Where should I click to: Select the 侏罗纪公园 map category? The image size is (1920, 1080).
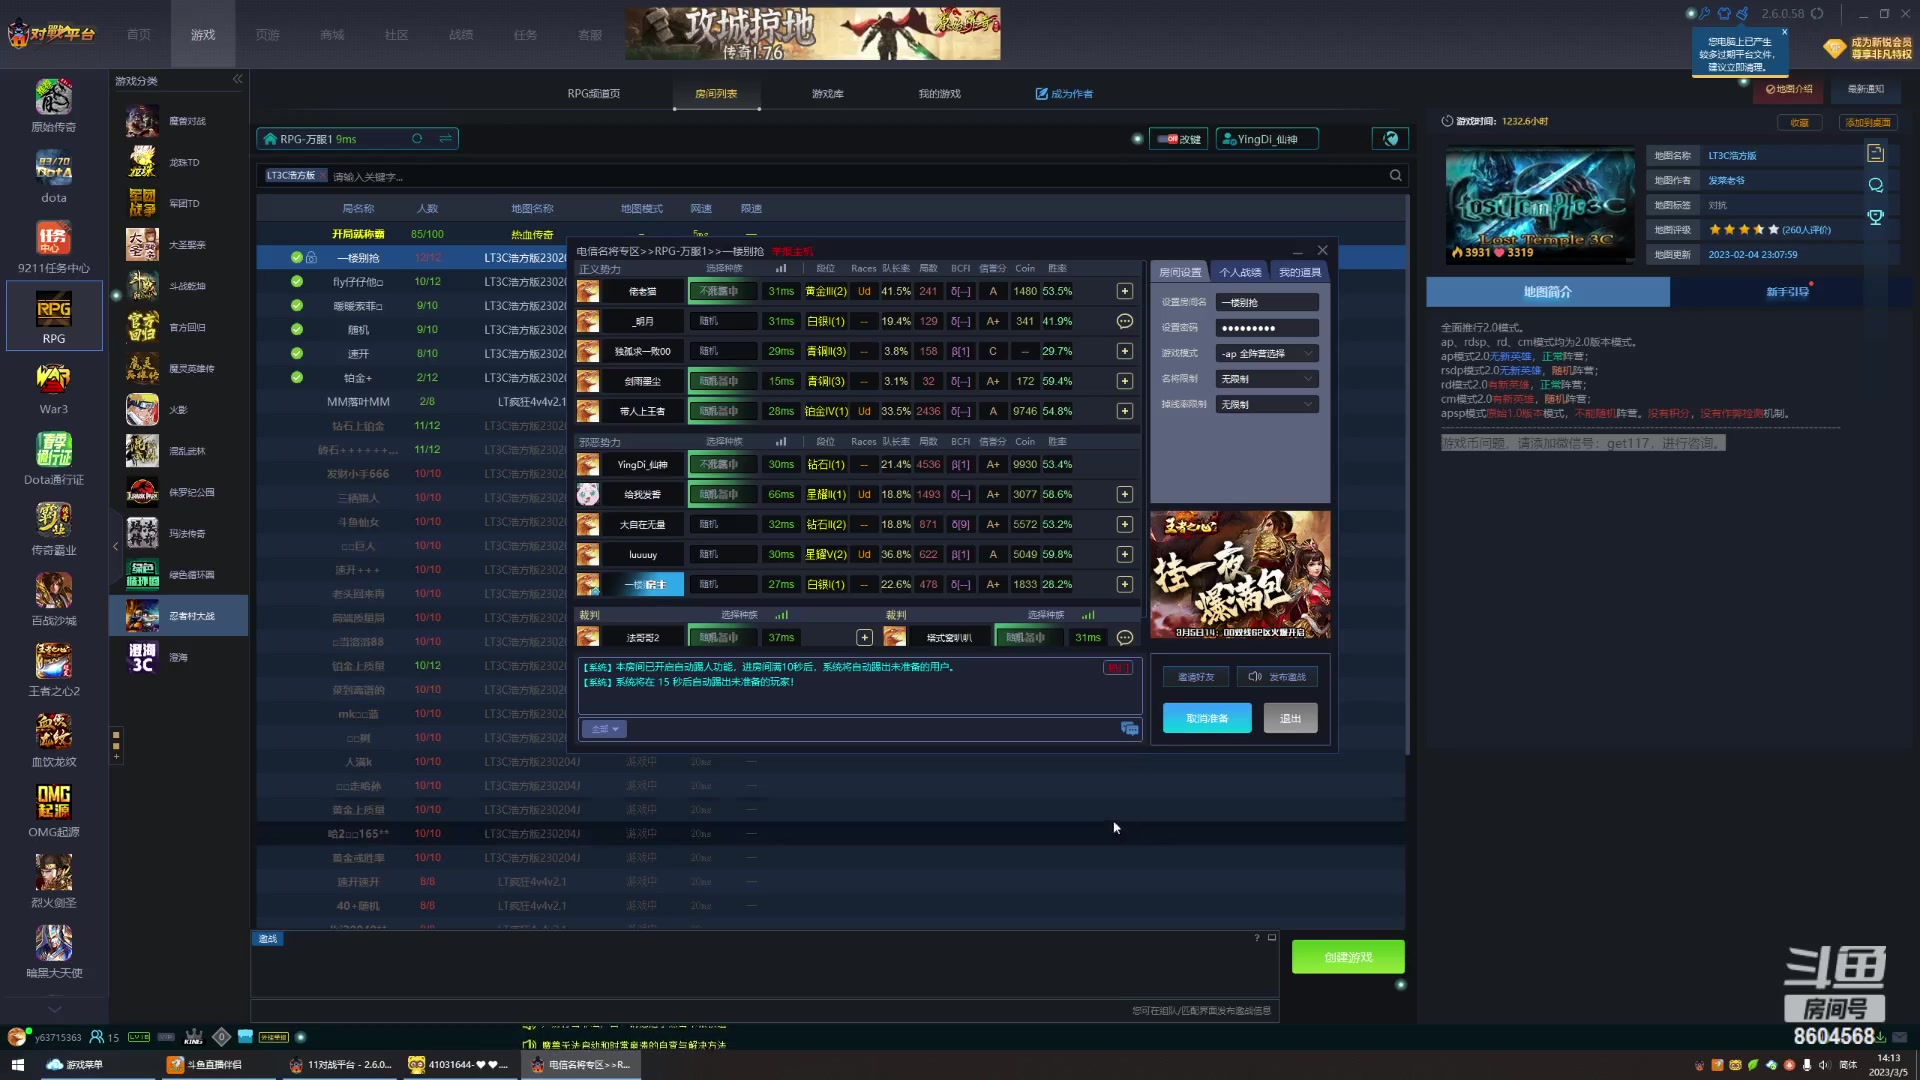click(x=178, y=492)
